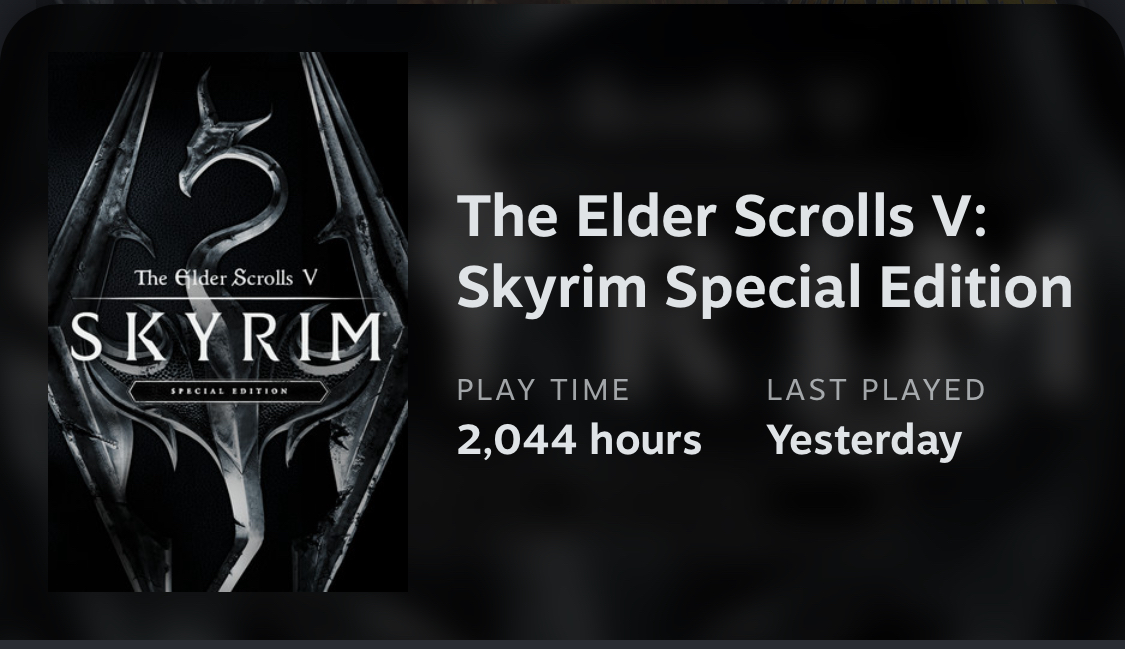Click small "The Elder Scrolls V" cover text
Image resolution: width=1125 pixels, height=649 pixels.
point(226,278)
